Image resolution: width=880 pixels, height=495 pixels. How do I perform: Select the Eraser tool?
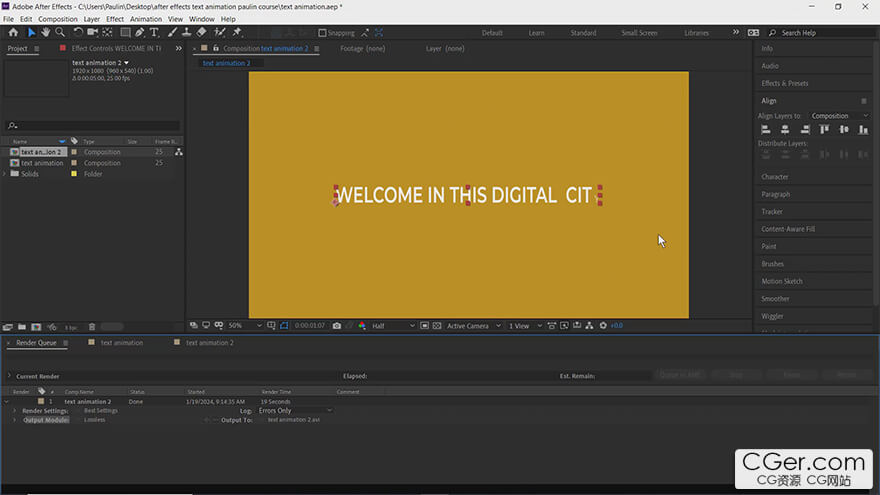[201, 33]
